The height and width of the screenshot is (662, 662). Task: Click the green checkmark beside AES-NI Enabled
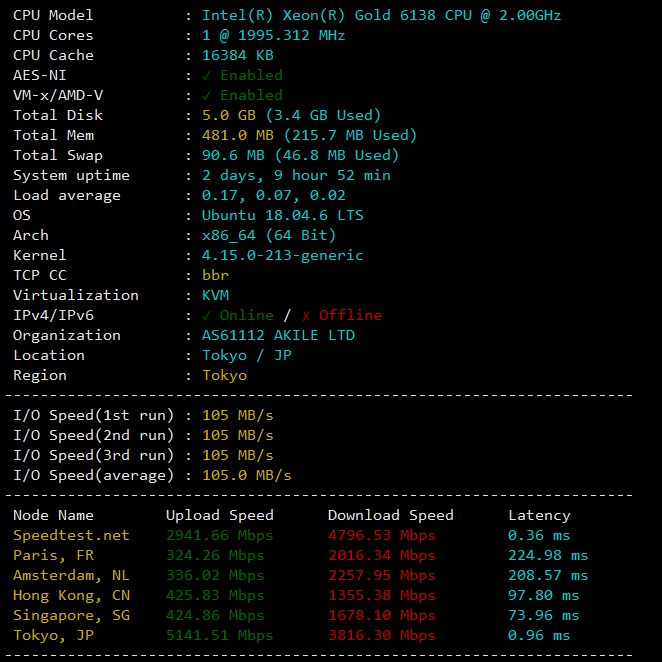207,75
